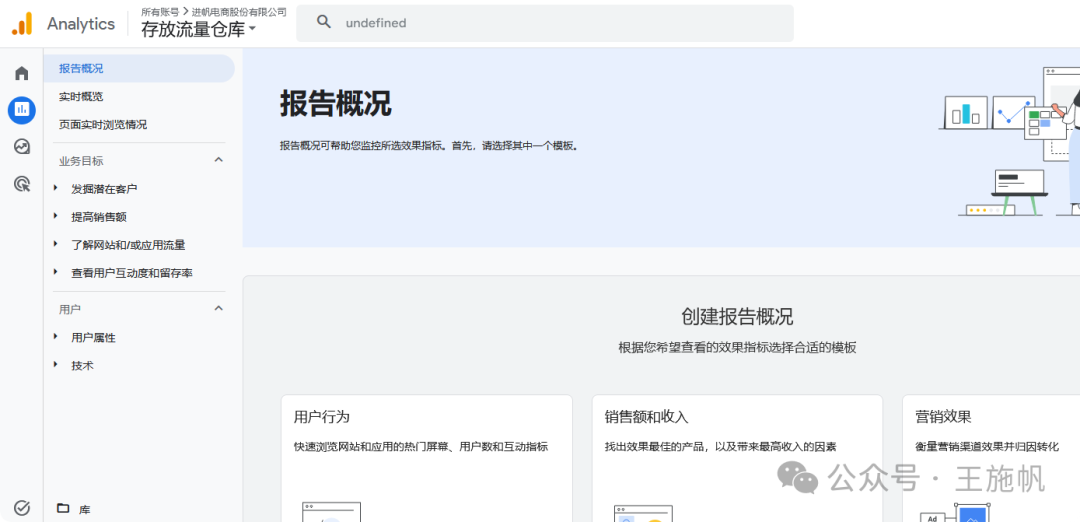Open the Home icon in sidebar

pyautogui.click(x=22, y=73)
